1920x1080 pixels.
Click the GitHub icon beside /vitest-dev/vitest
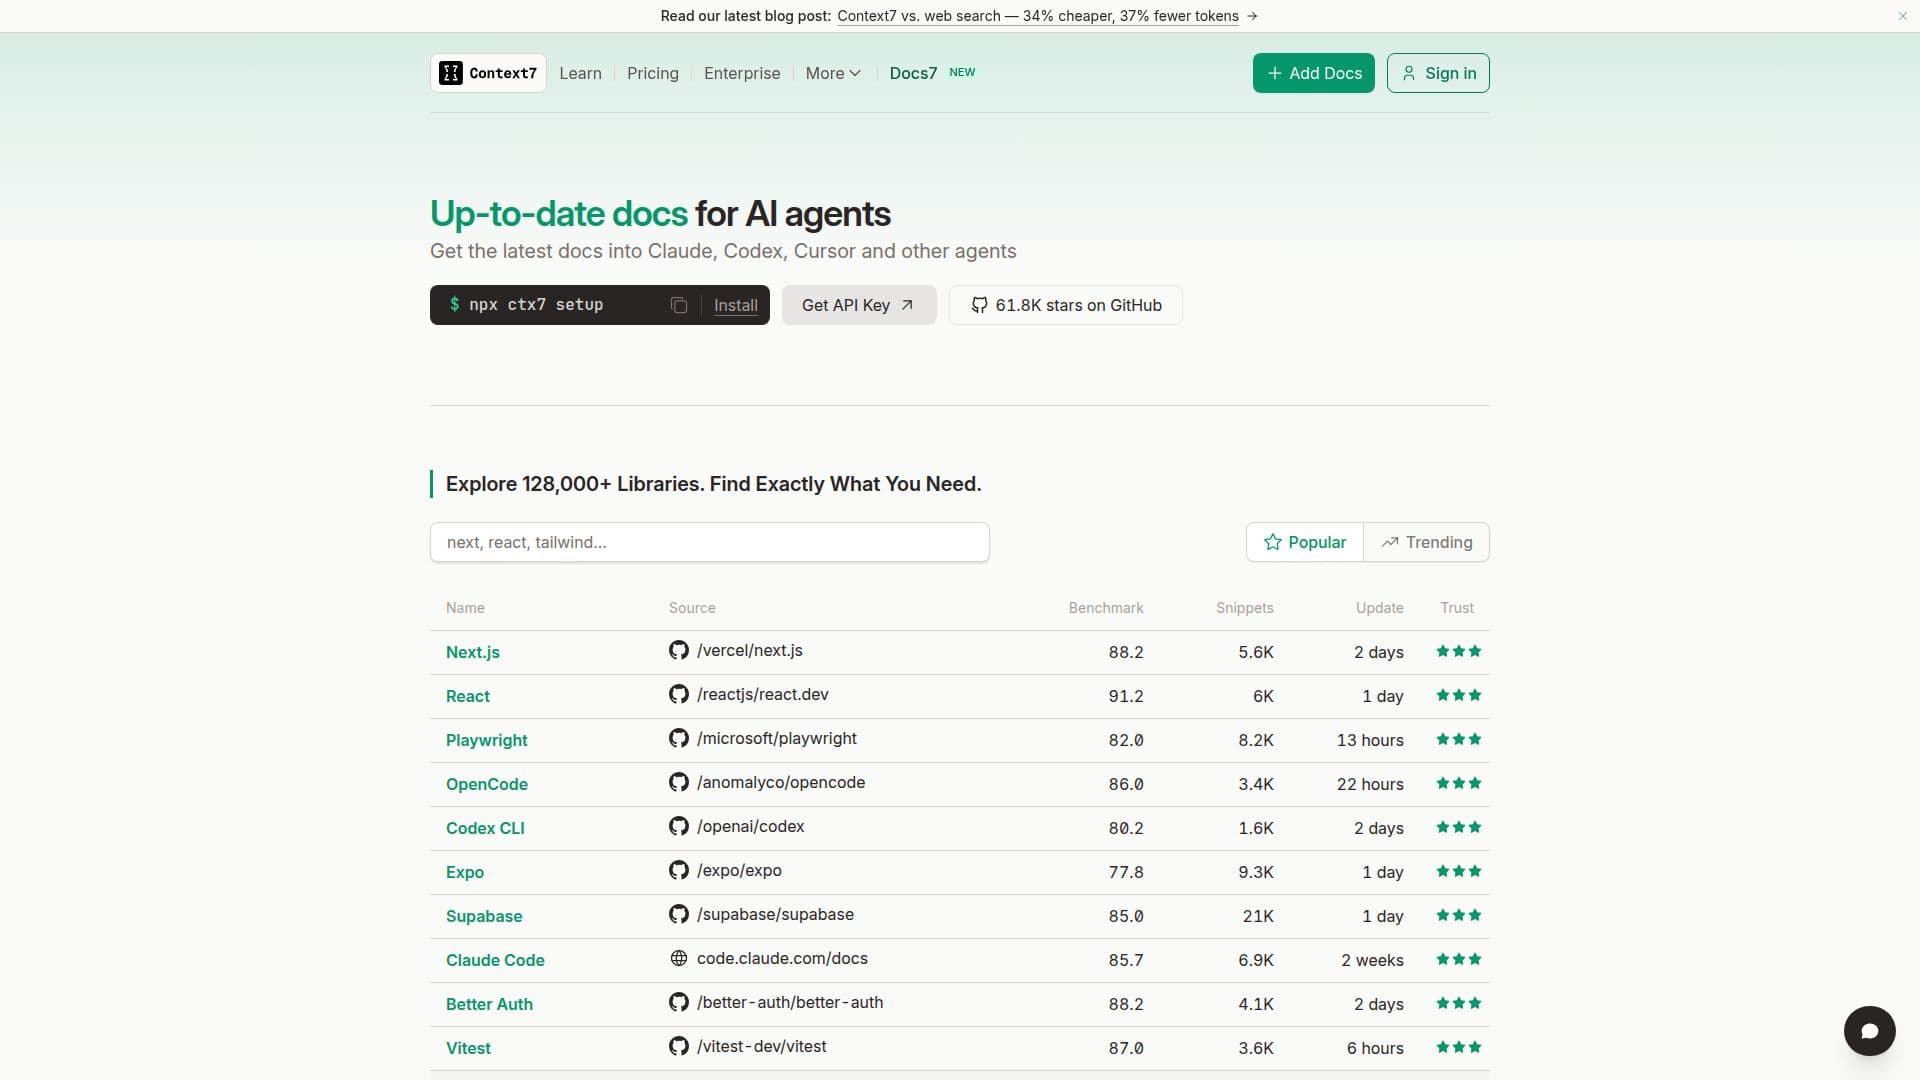[x=679, y=1046]
